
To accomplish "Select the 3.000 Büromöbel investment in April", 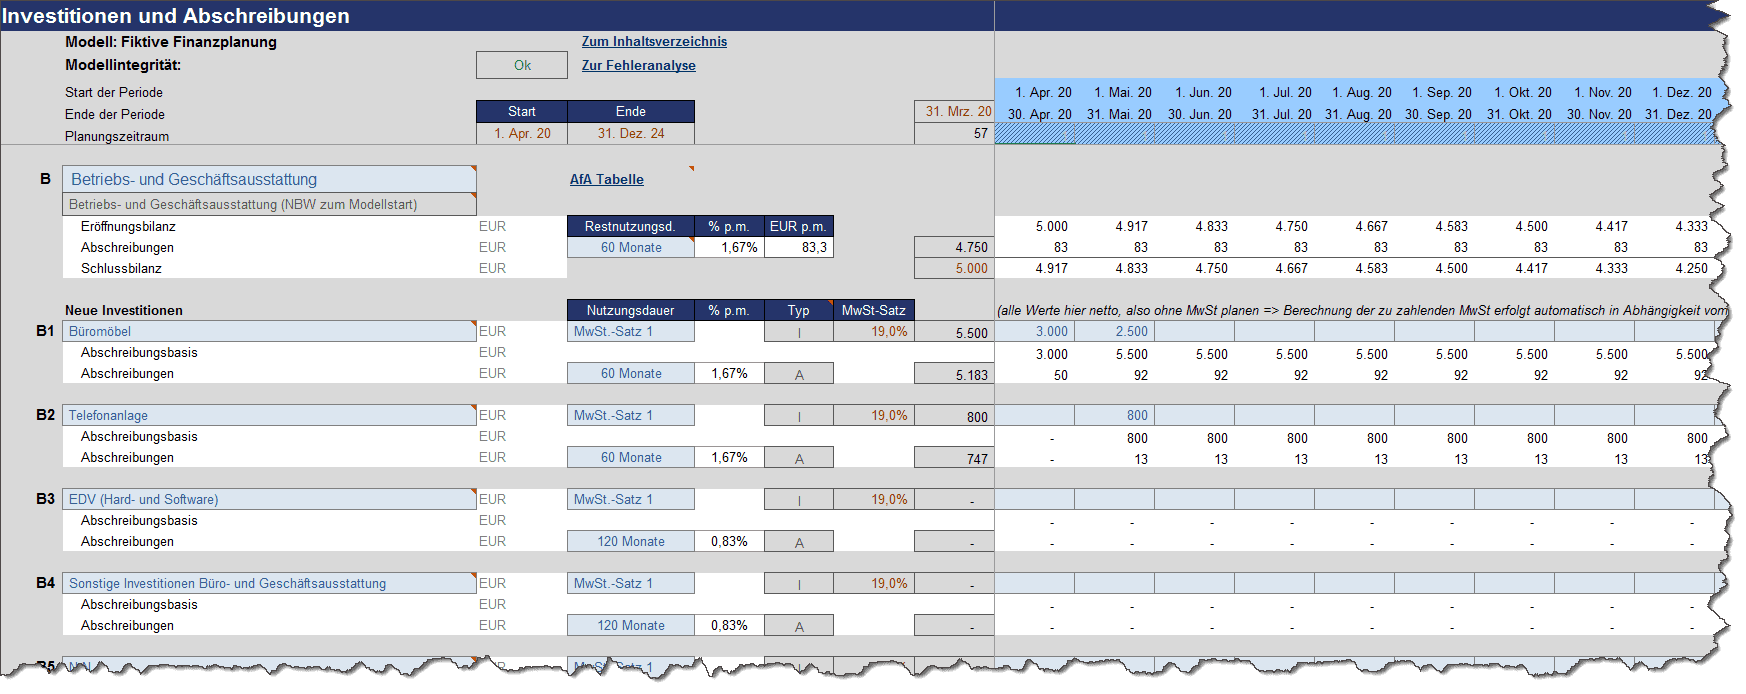I will 1035,332.
